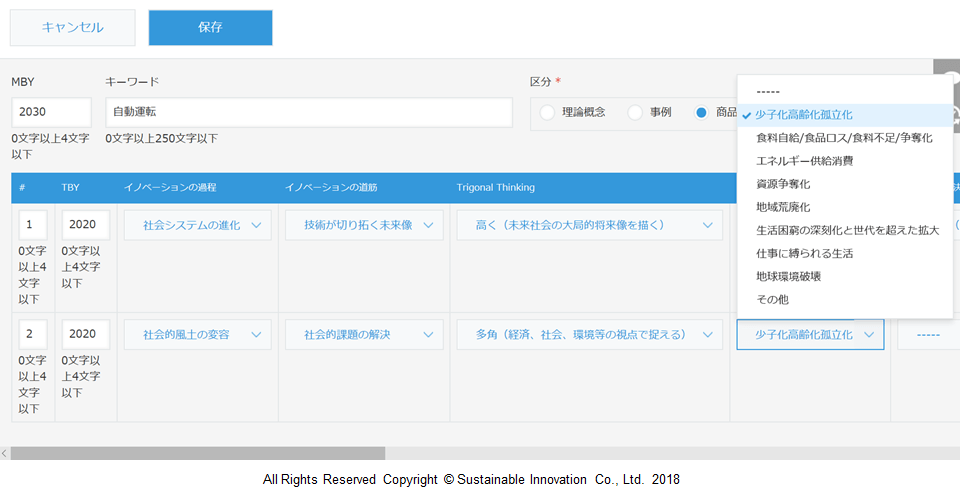The image size is (960, 495).
Task: Open 社会的風土の変容 dropdown in row 2
Action: click(x=197, y=334)
